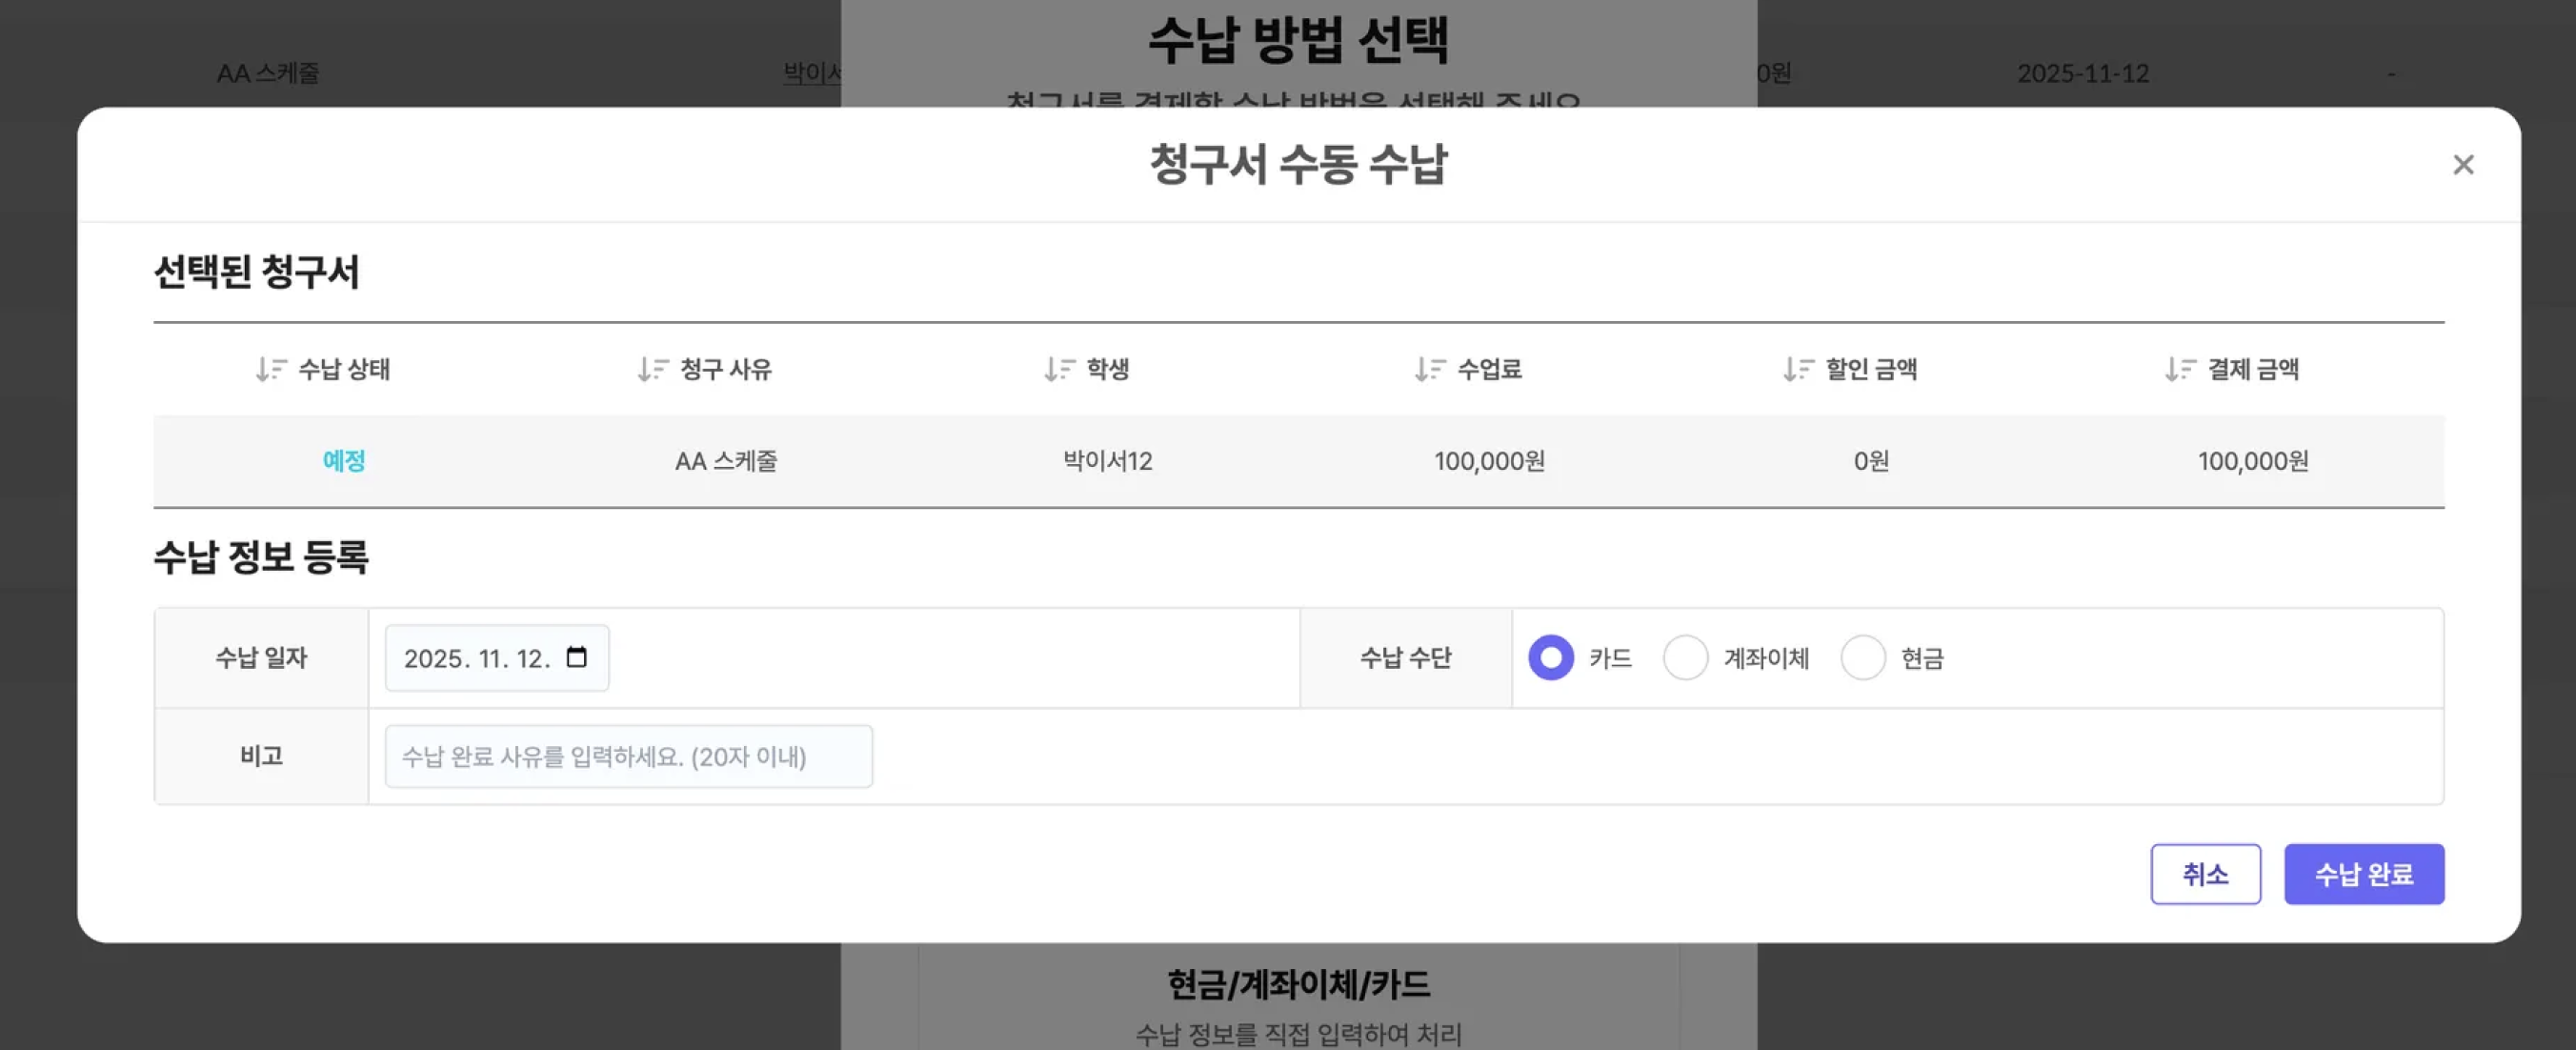Click the 박이서12 student cell

click(1107, 461)
